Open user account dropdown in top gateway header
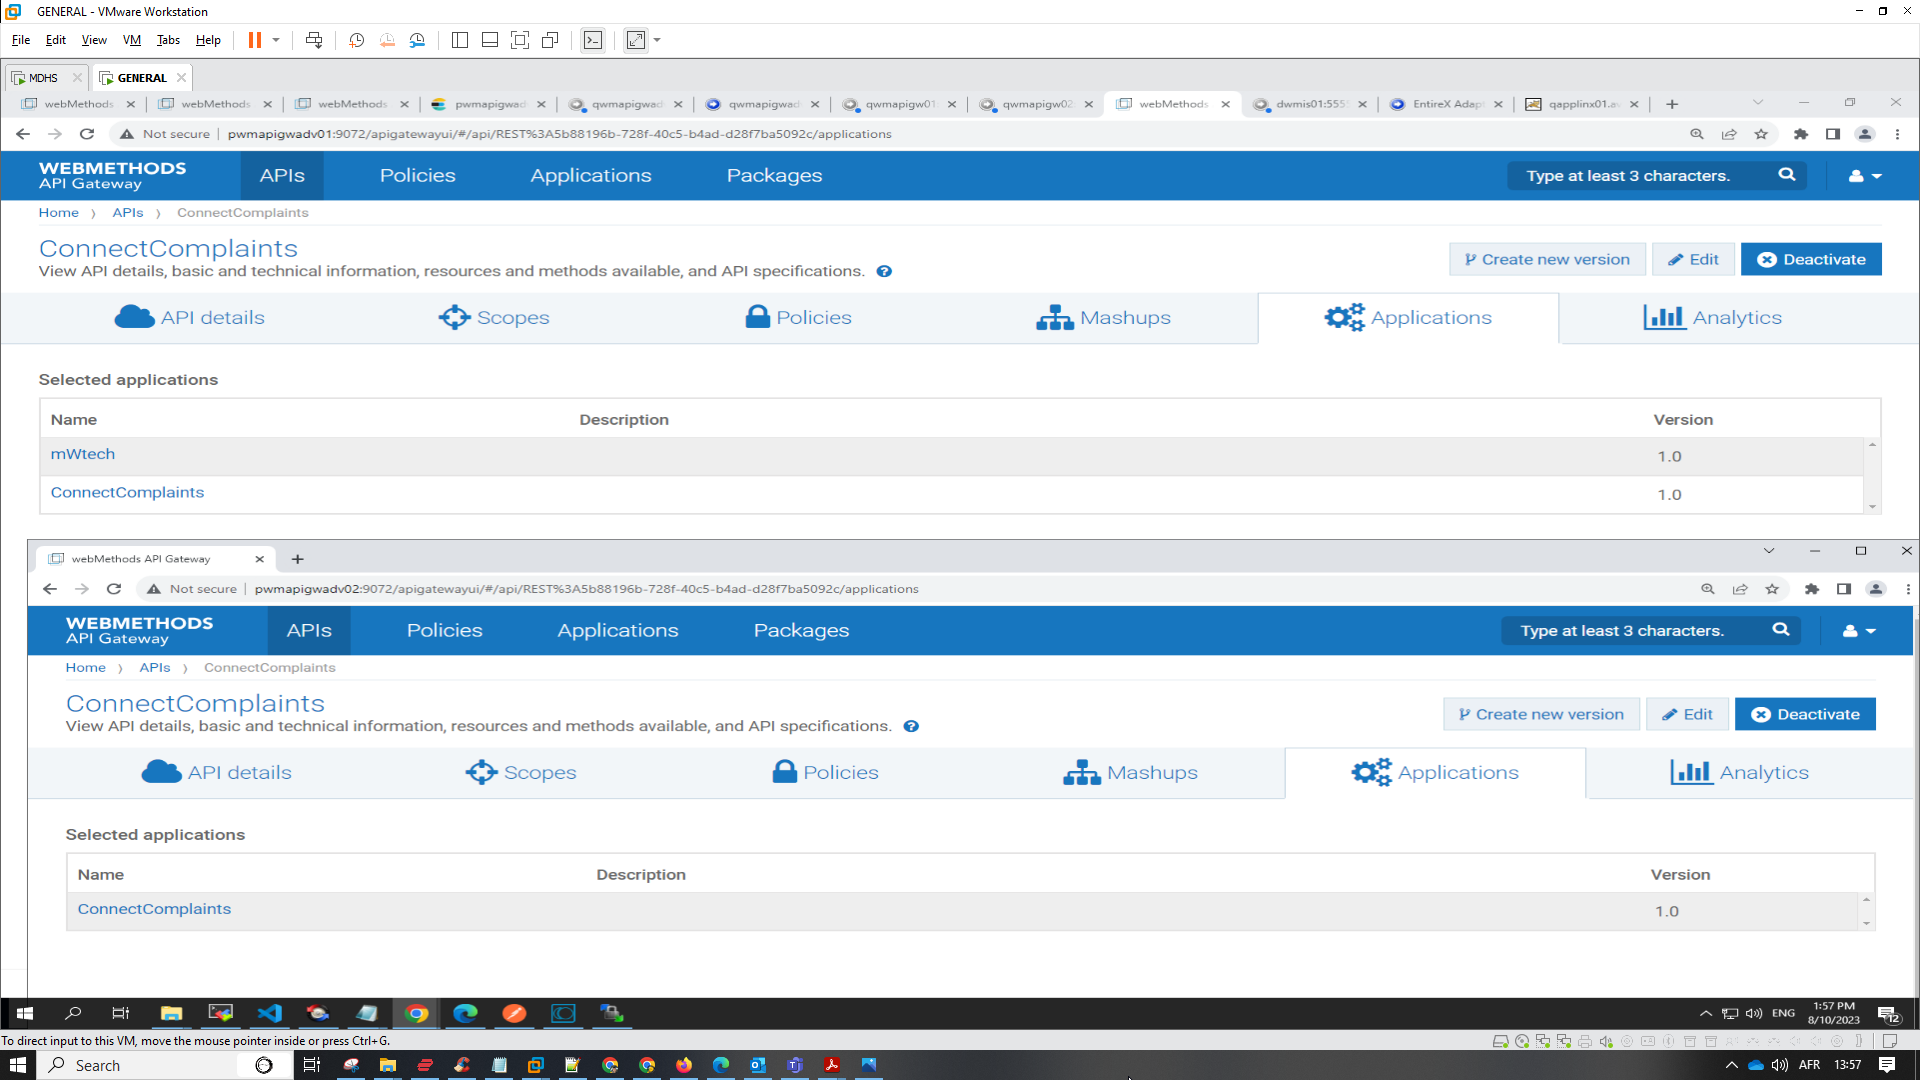The width and height of the screenshot is (1920, 1080). pos(1865,176)
